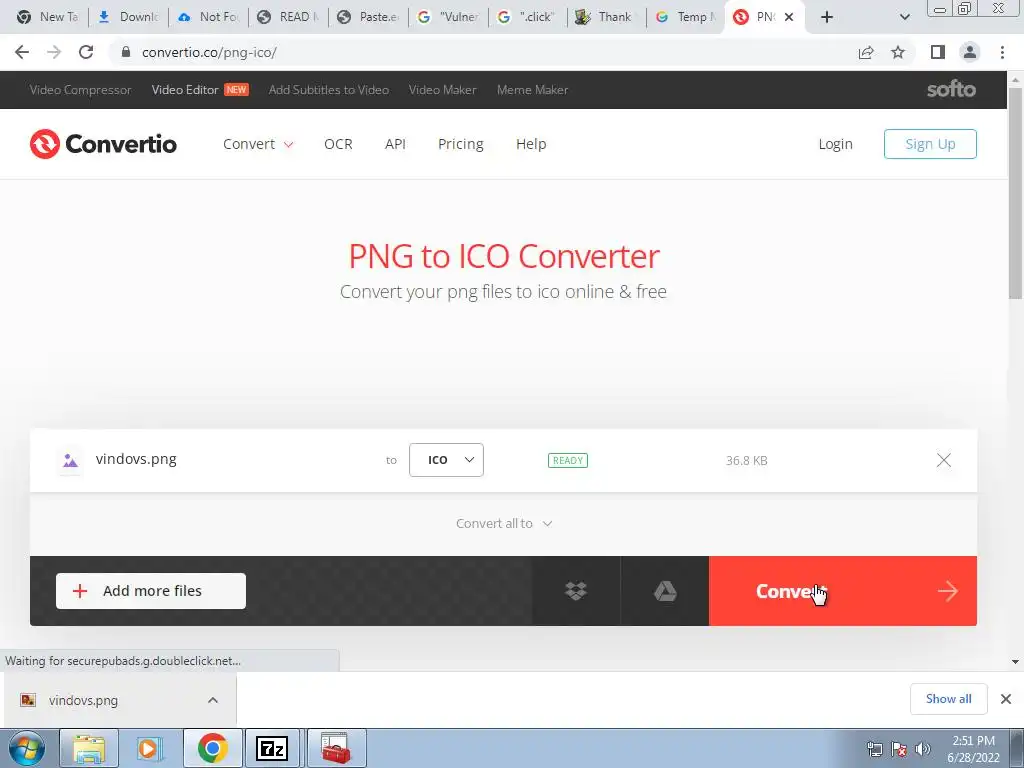Expand the Convert all to dropdown
The height and width of the screenshot is (768, 1024).
coord(504,523)
